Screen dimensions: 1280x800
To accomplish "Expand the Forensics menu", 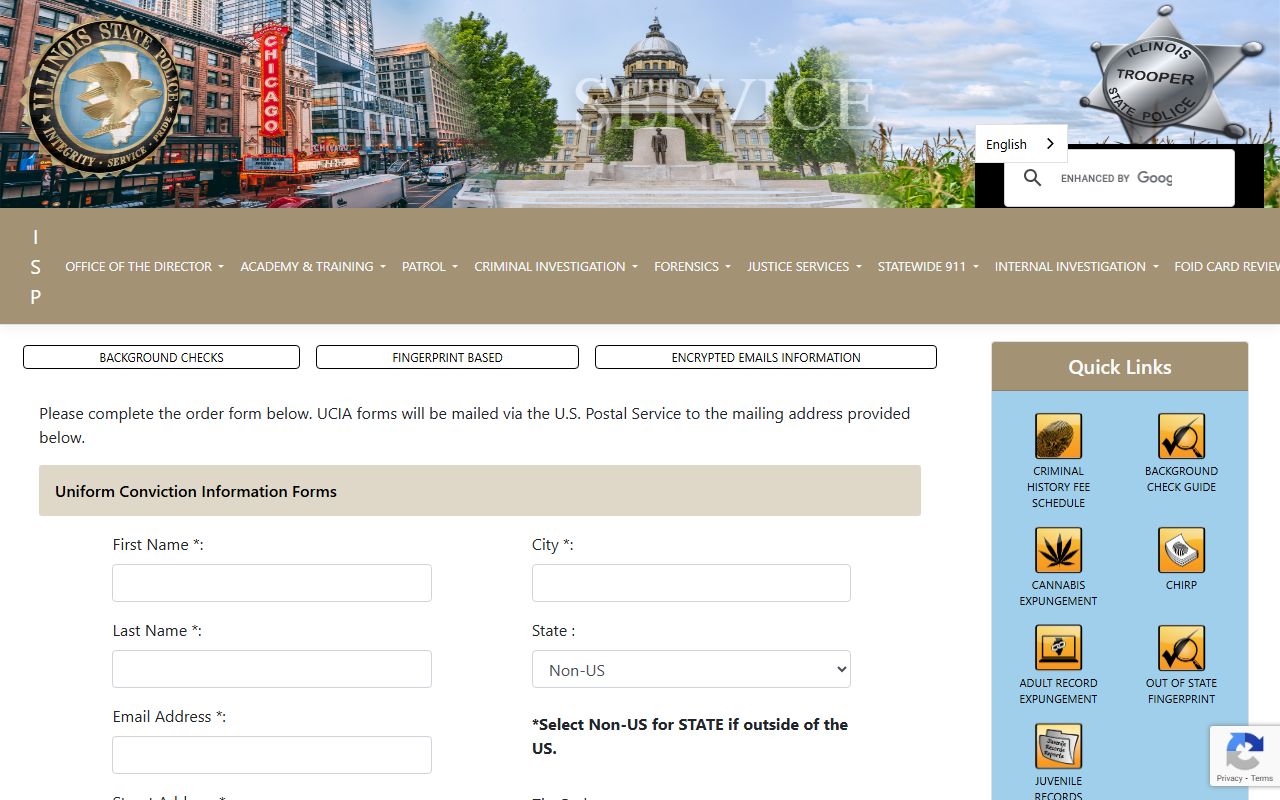I will 692,266.
